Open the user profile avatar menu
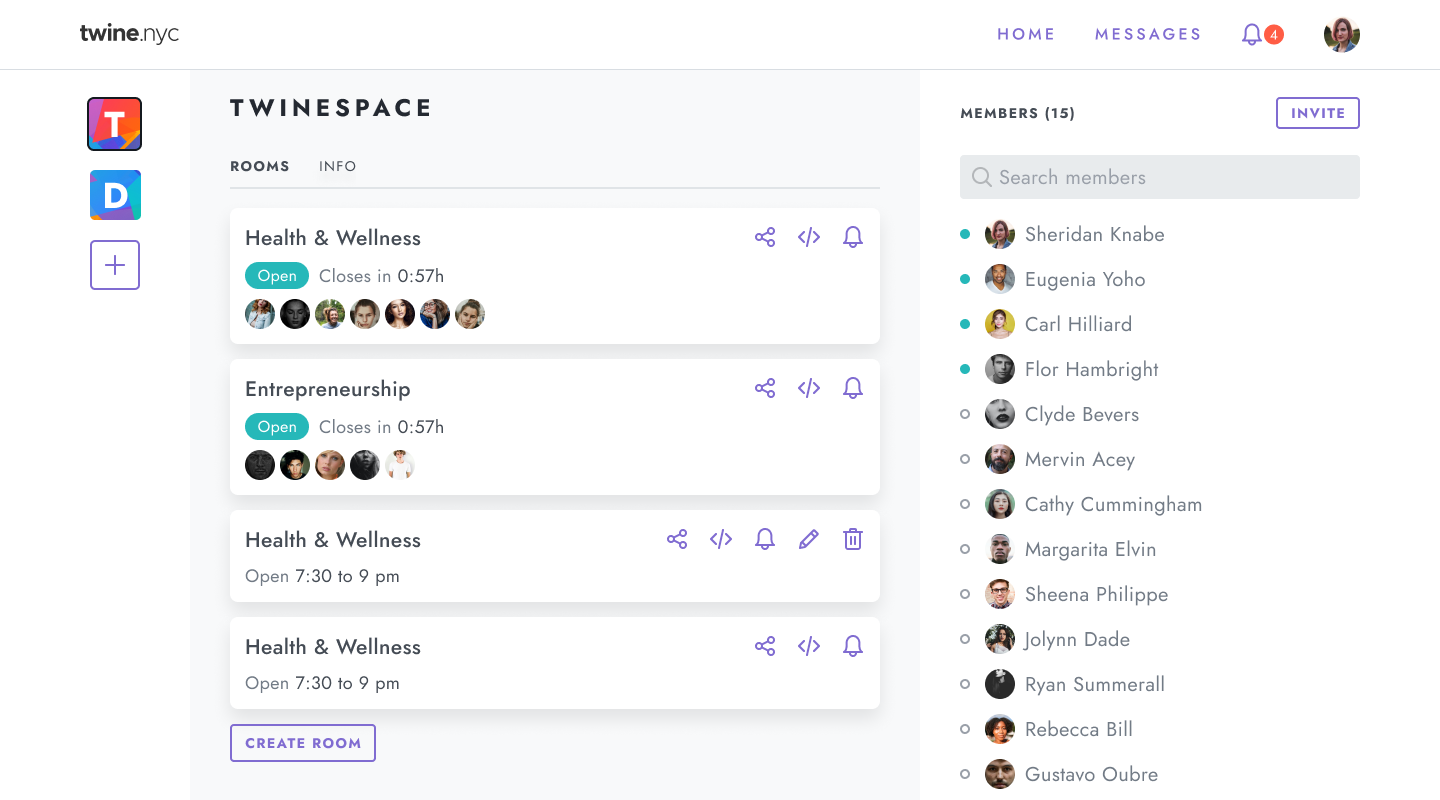Screen dimensions: 1440x800 [x=1341, y=35]
